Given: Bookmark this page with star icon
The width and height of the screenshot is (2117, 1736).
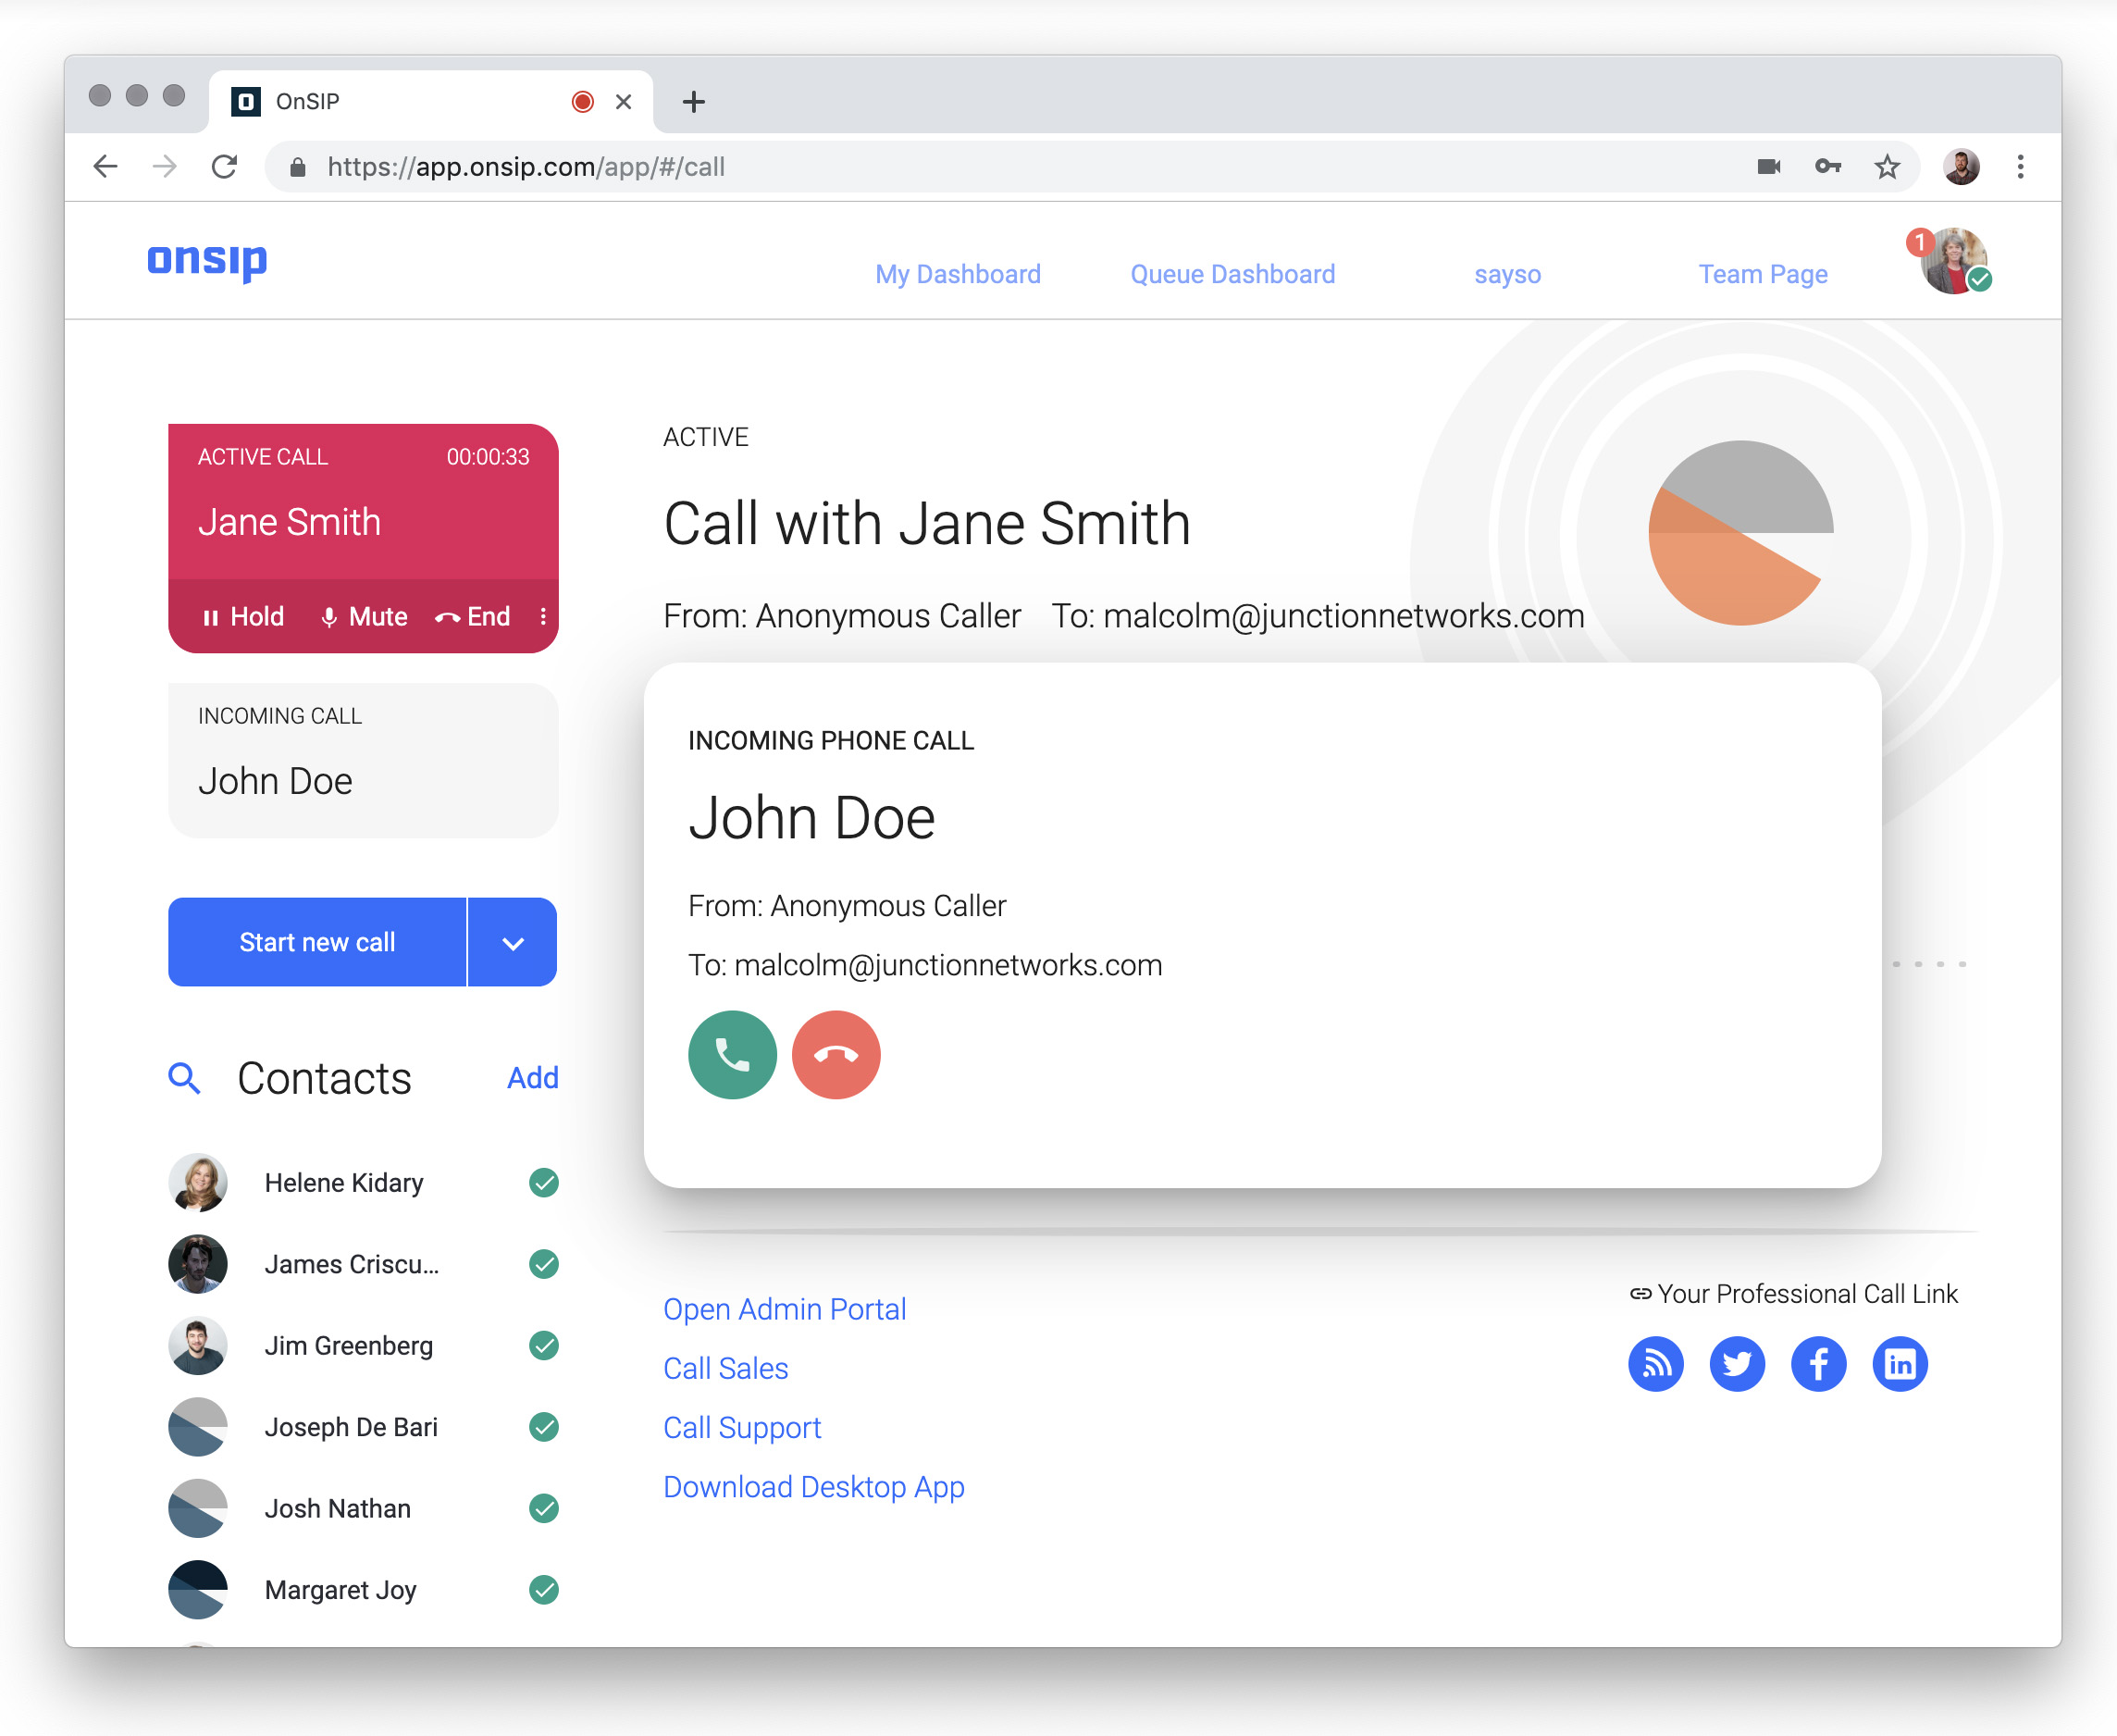Looking at the screenshot, I should click(x=1887, y=166).
